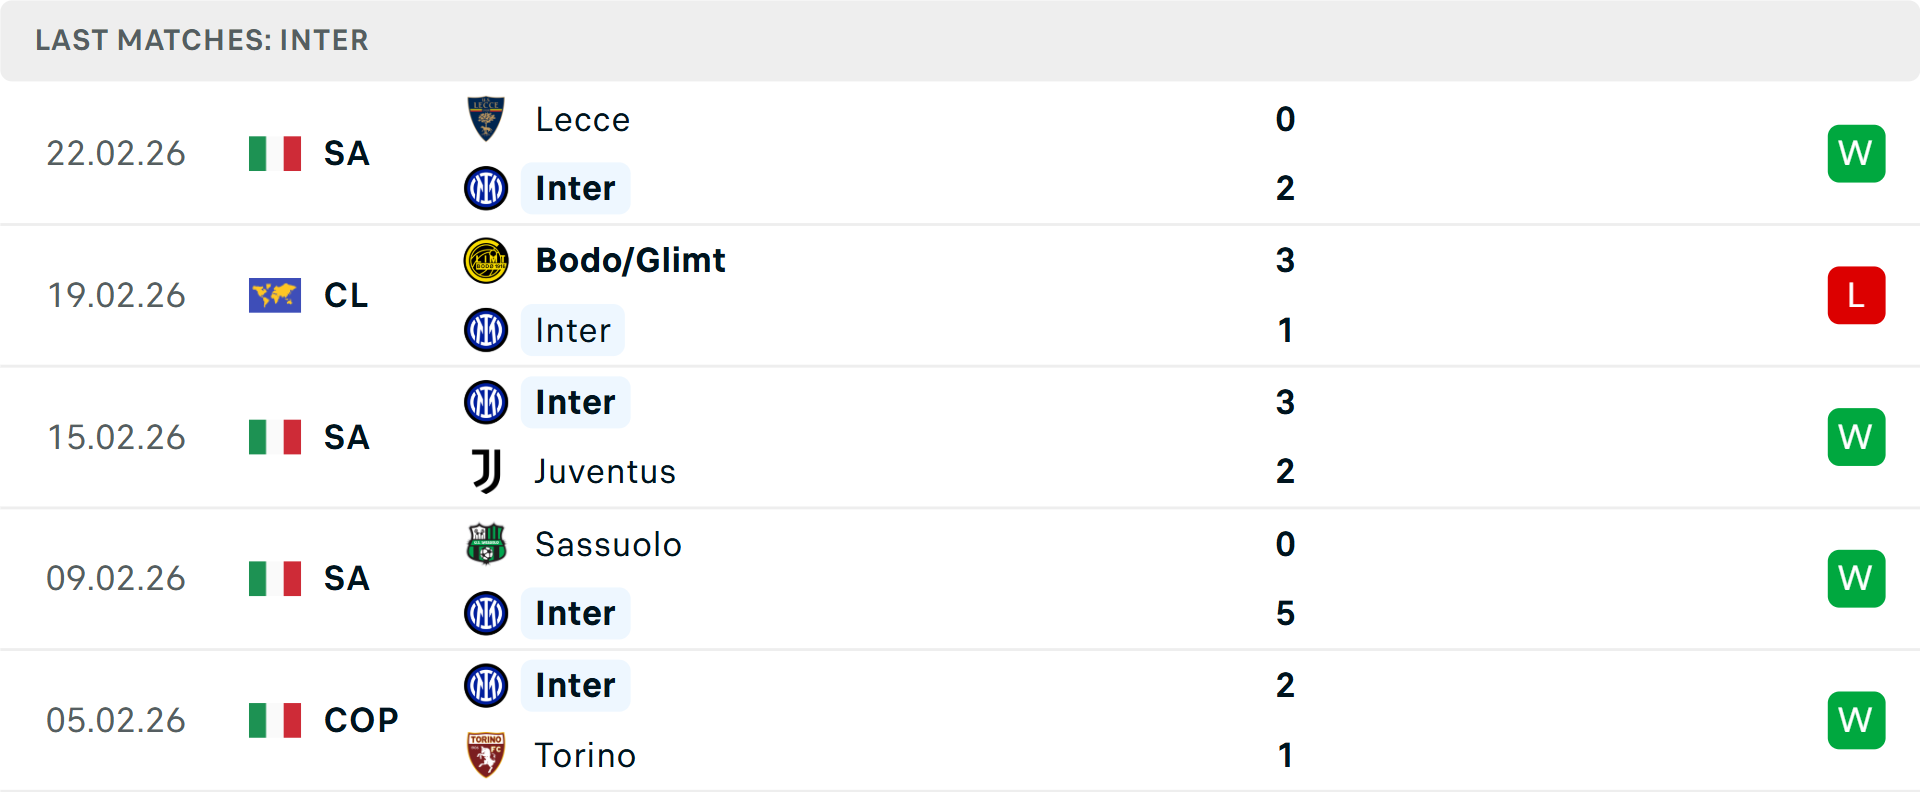This screenshot has width=1920, height=792.
Task: Select the Inter logo next to Lecce match
Action: pos(486,188)
